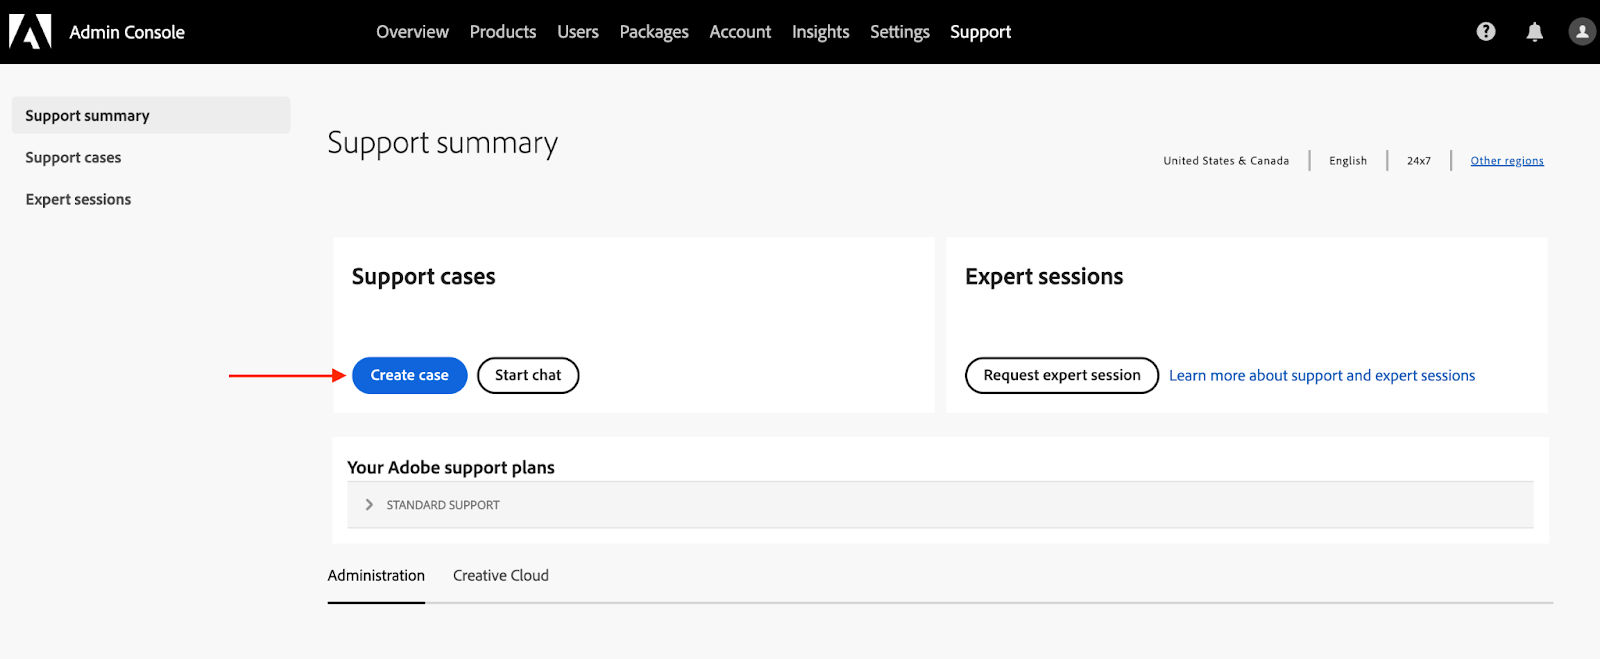Open Learn more about support link
This screenshot has width=1600, height=659.
point(1322,376)
